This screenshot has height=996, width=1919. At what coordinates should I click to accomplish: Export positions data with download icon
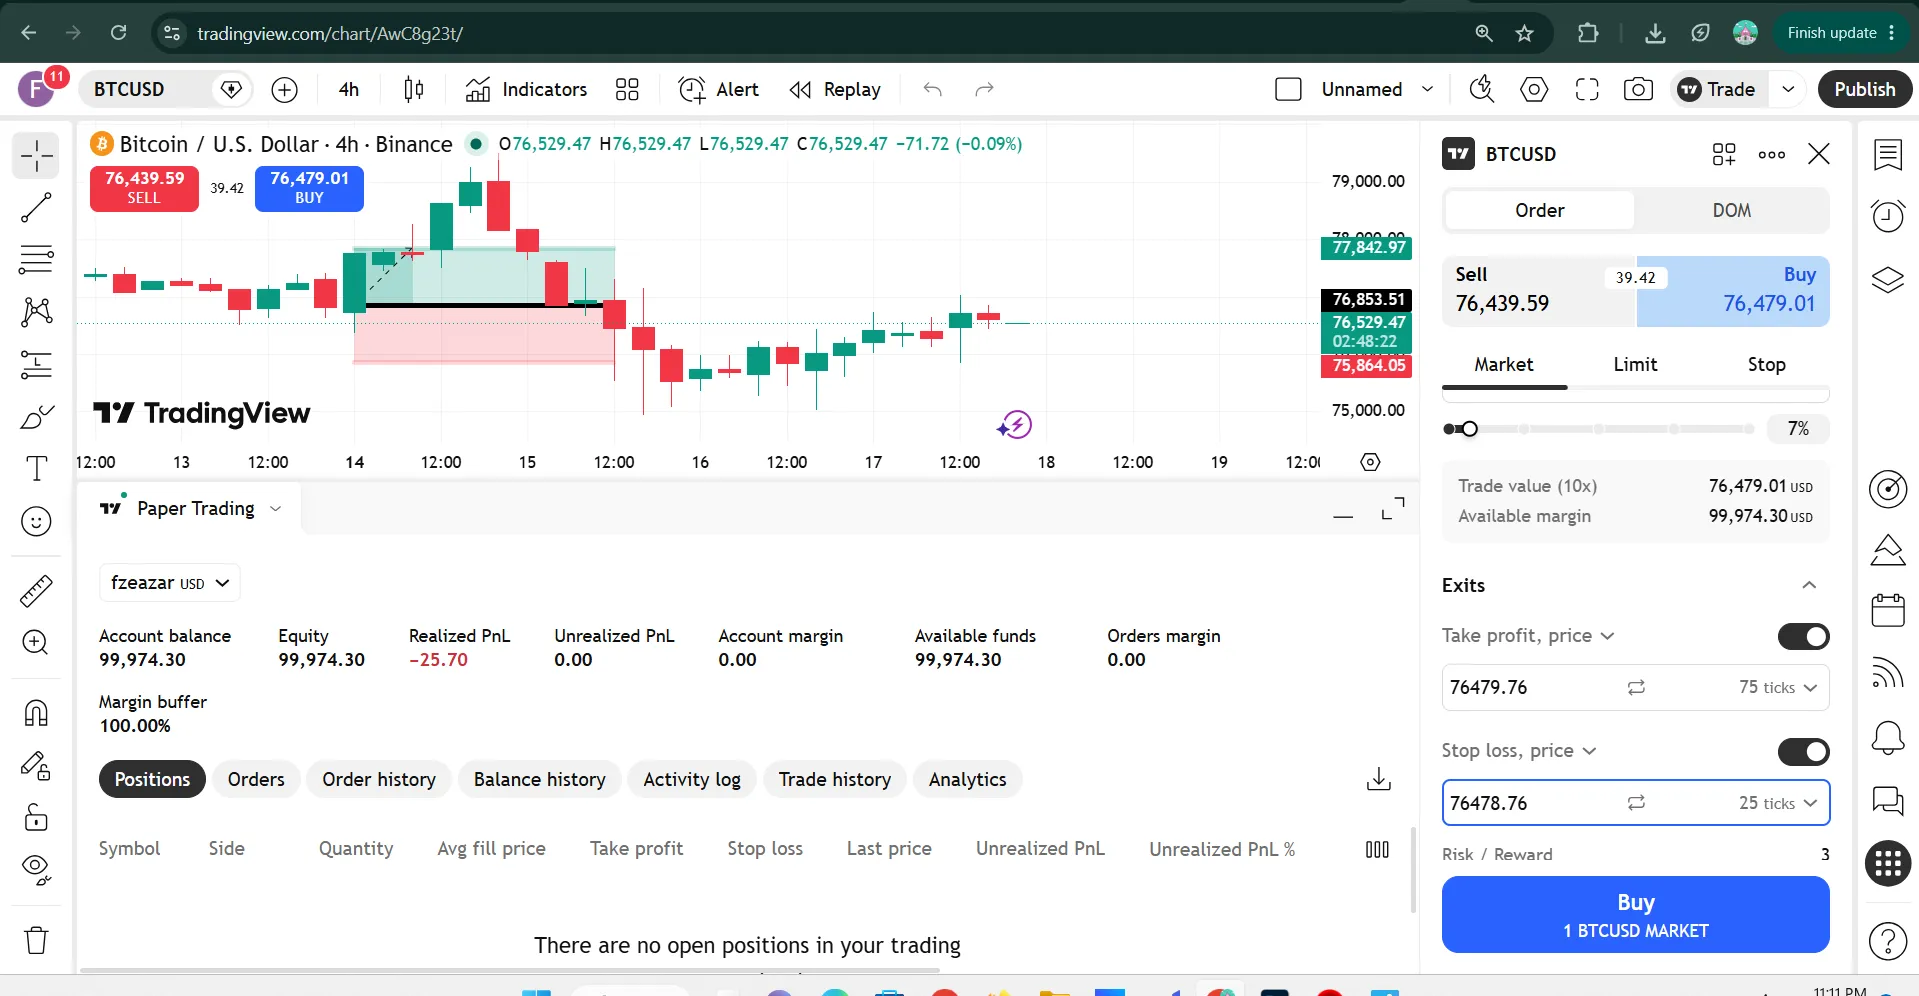pos(1379,779)
